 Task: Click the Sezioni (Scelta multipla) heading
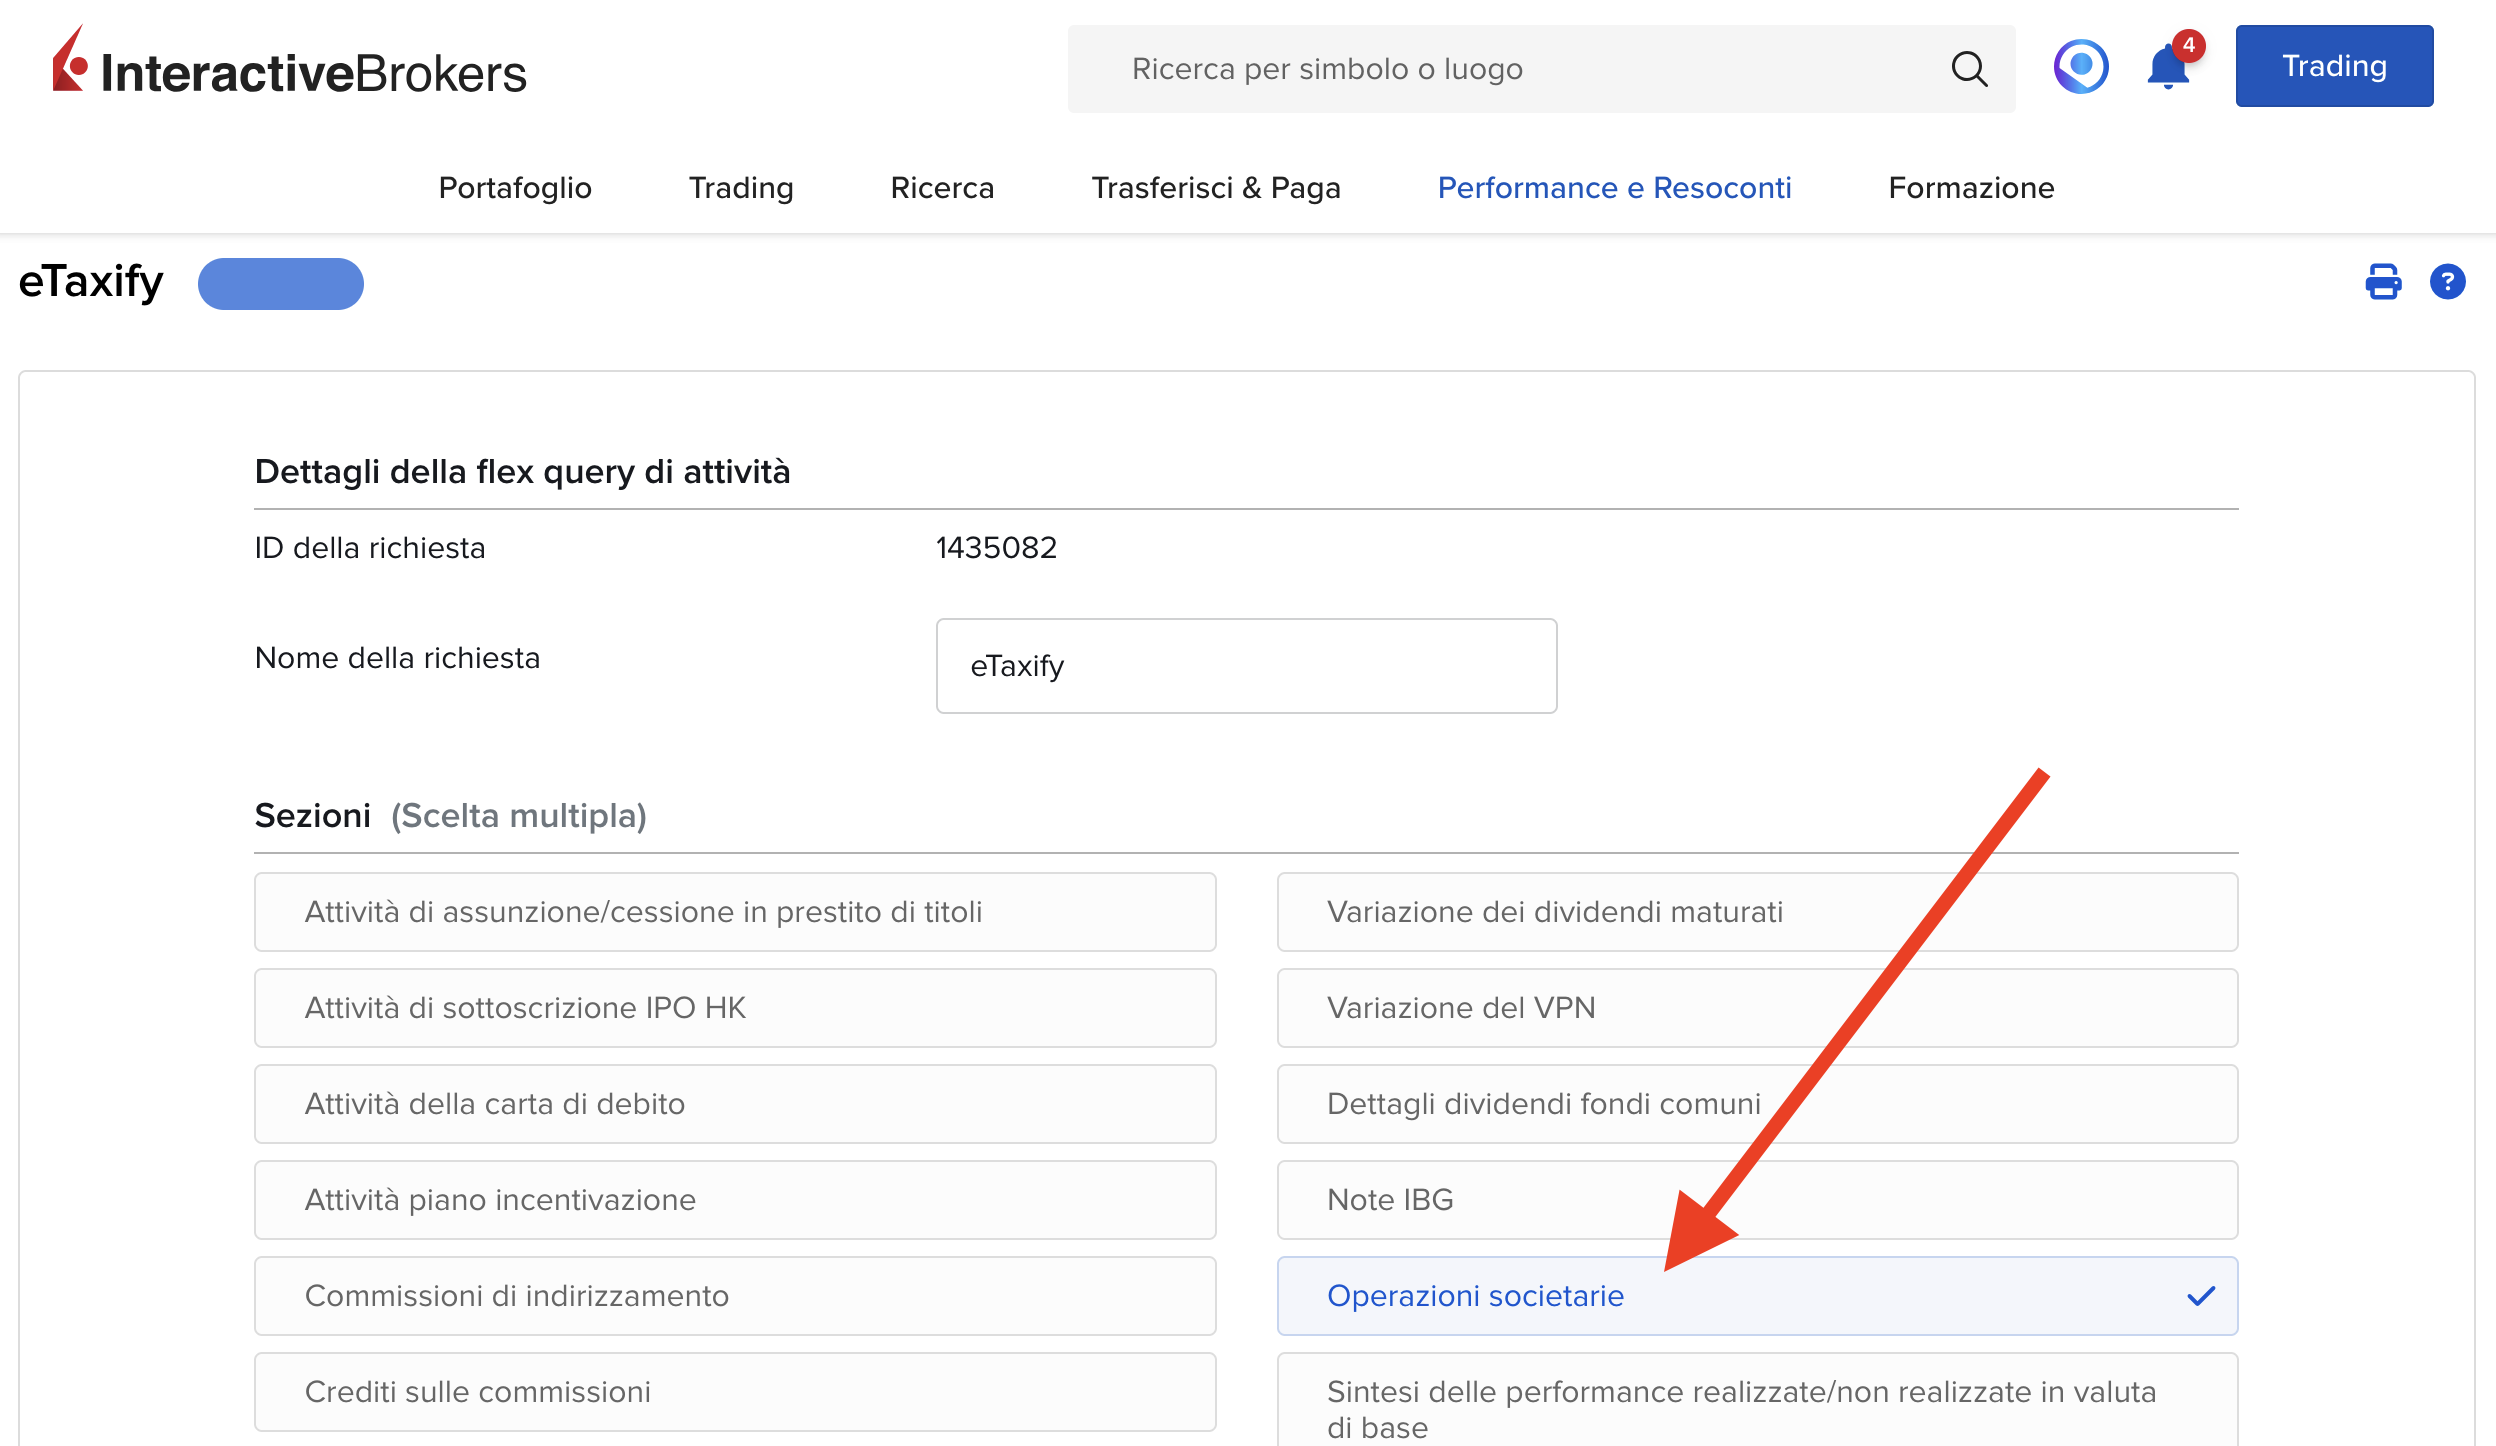tap(451, 816)
